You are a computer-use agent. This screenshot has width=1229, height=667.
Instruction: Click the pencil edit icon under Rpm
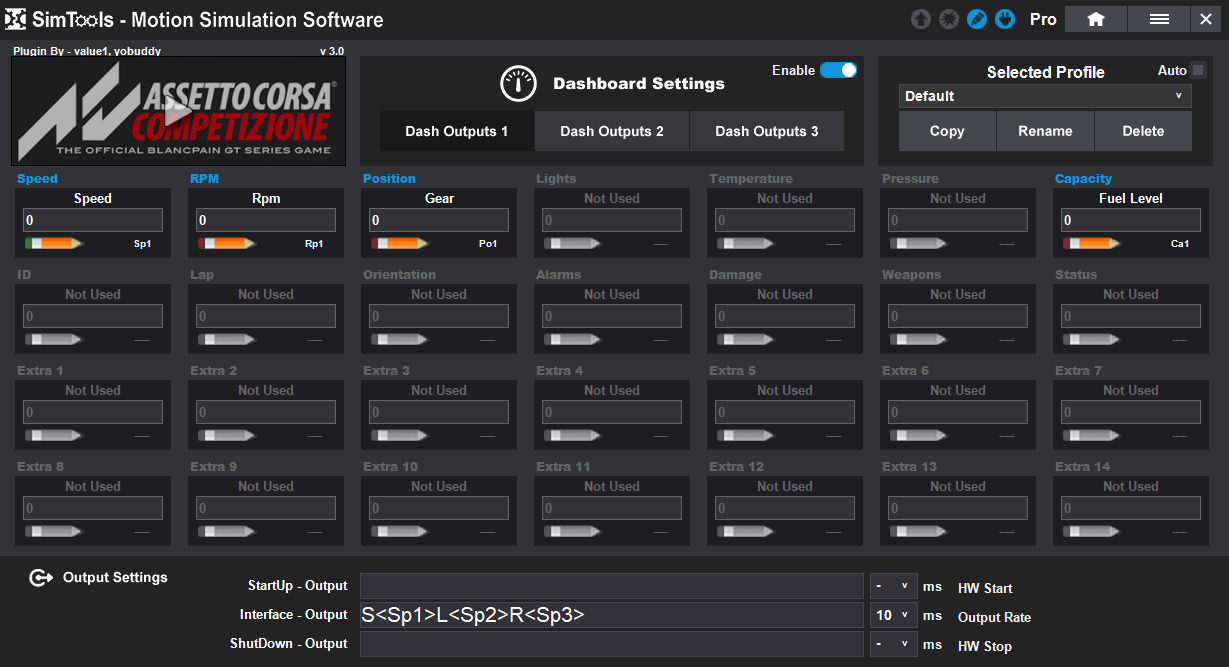[227, 243]
